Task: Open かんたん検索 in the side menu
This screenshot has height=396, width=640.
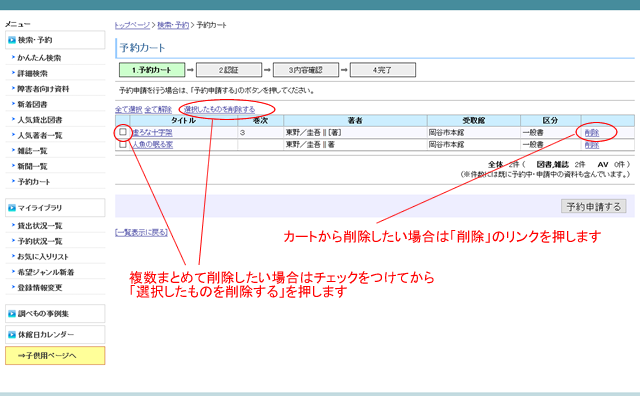Action: tap(39, 58)
